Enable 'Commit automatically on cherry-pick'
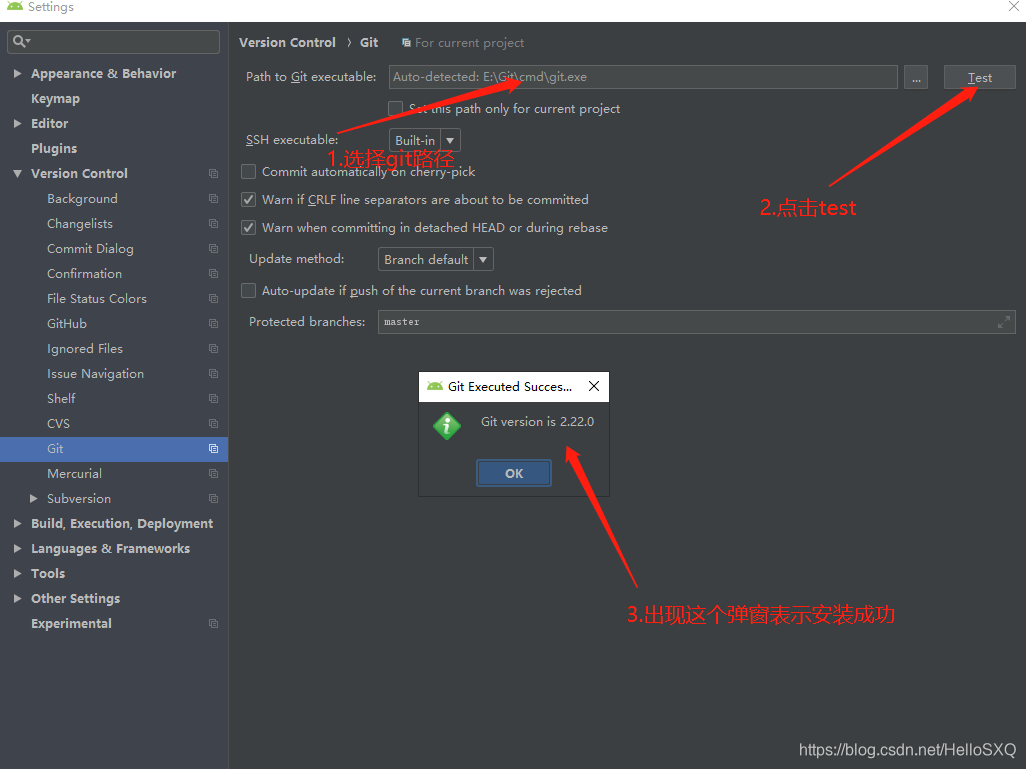The height and width of the screenshot is (769, 1026). 249,171
